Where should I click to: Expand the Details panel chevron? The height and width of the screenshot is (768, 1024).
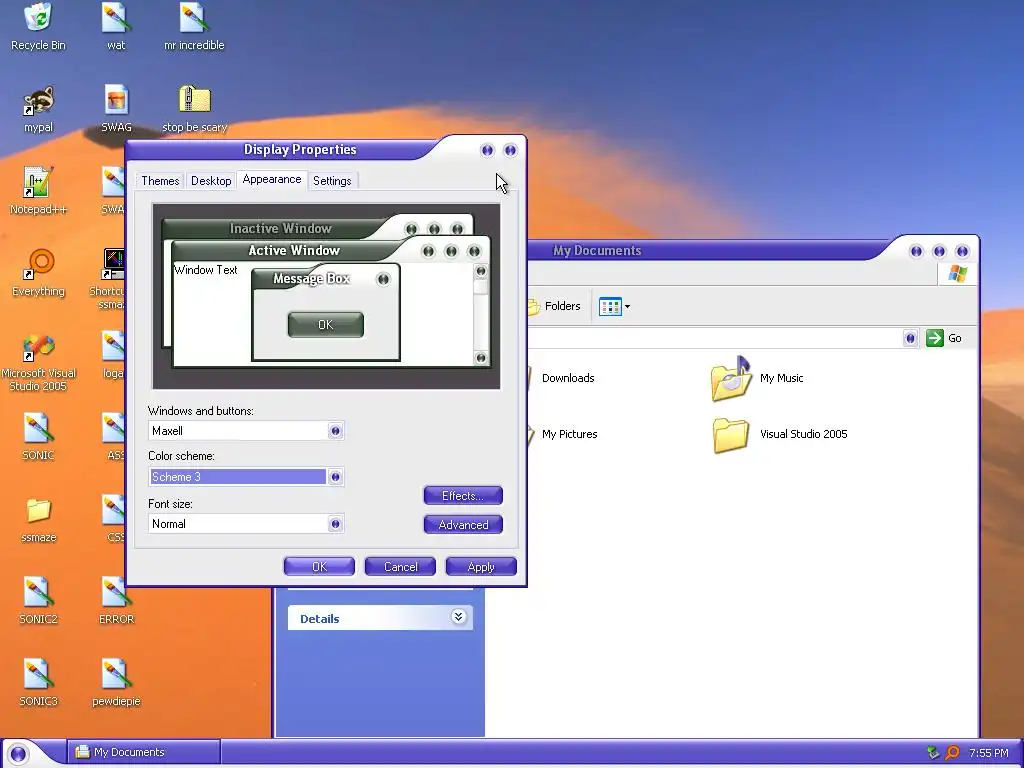(458, 617)
